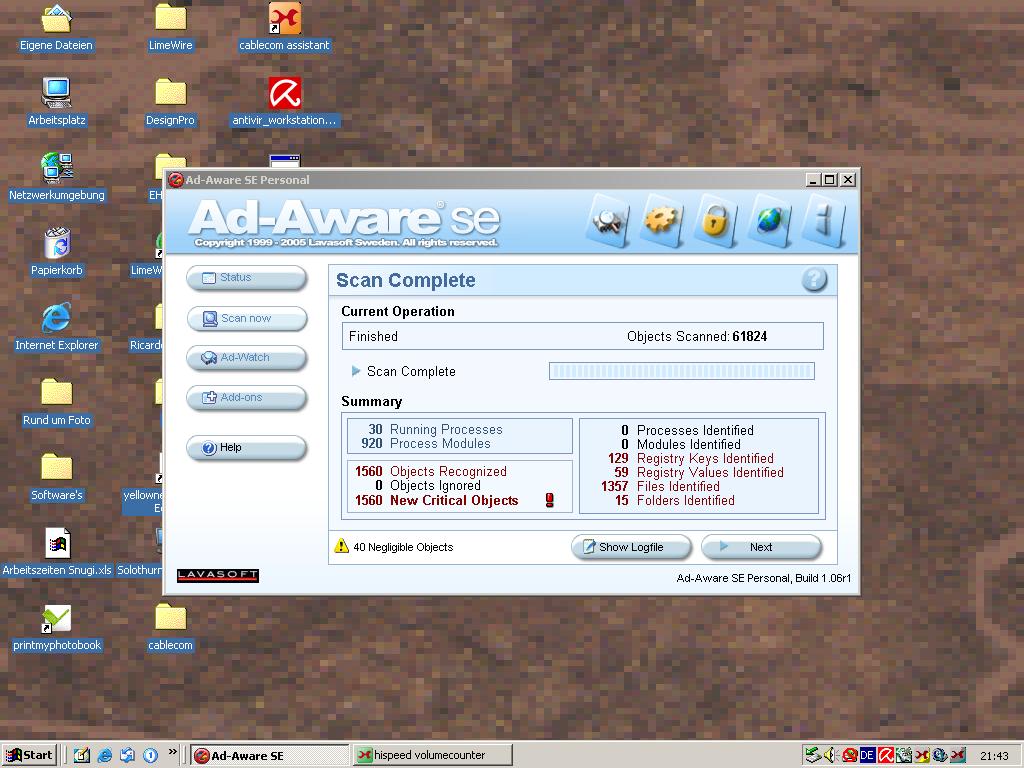Open the settings gear icon in header
1024x768 pixels.
pyautogui.click(x=662, y=220)
